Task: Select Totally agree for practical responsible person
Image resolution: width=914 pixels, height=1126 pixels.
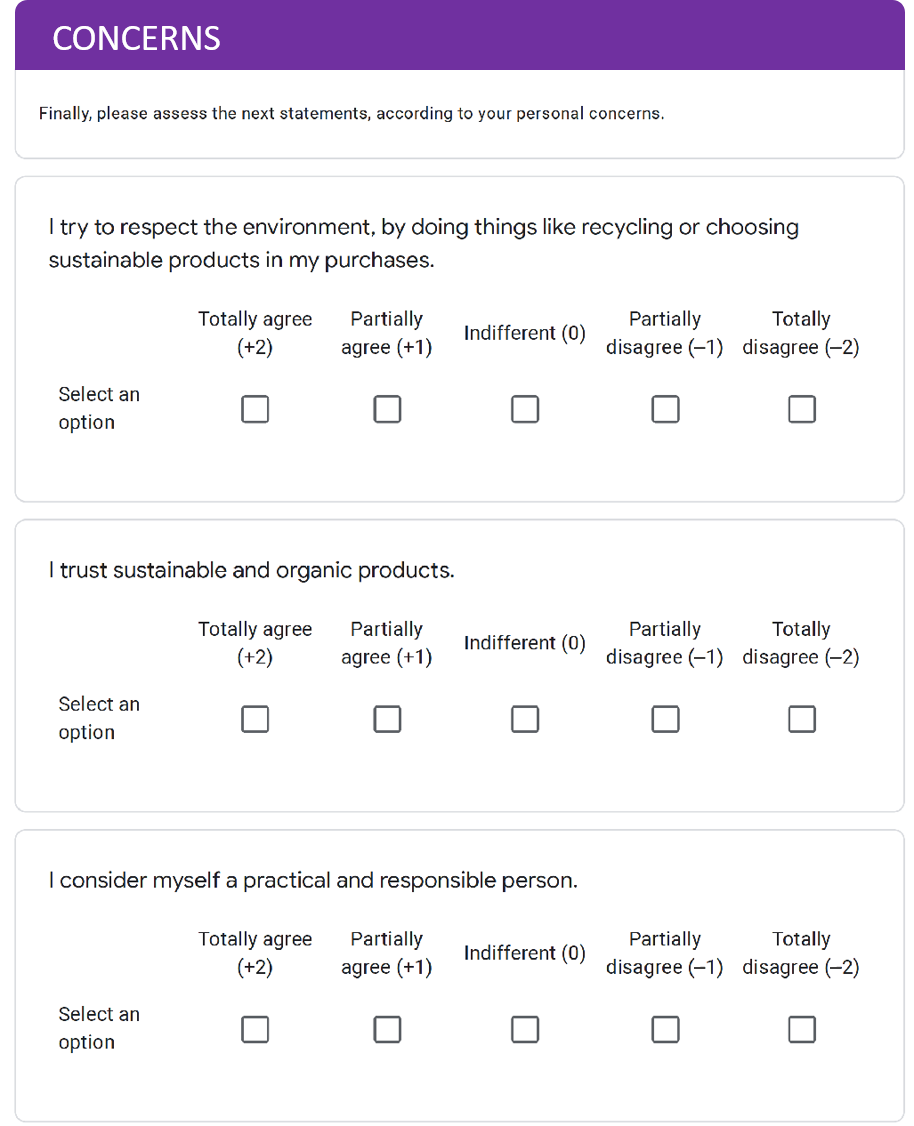Action: coord(255,1029)
